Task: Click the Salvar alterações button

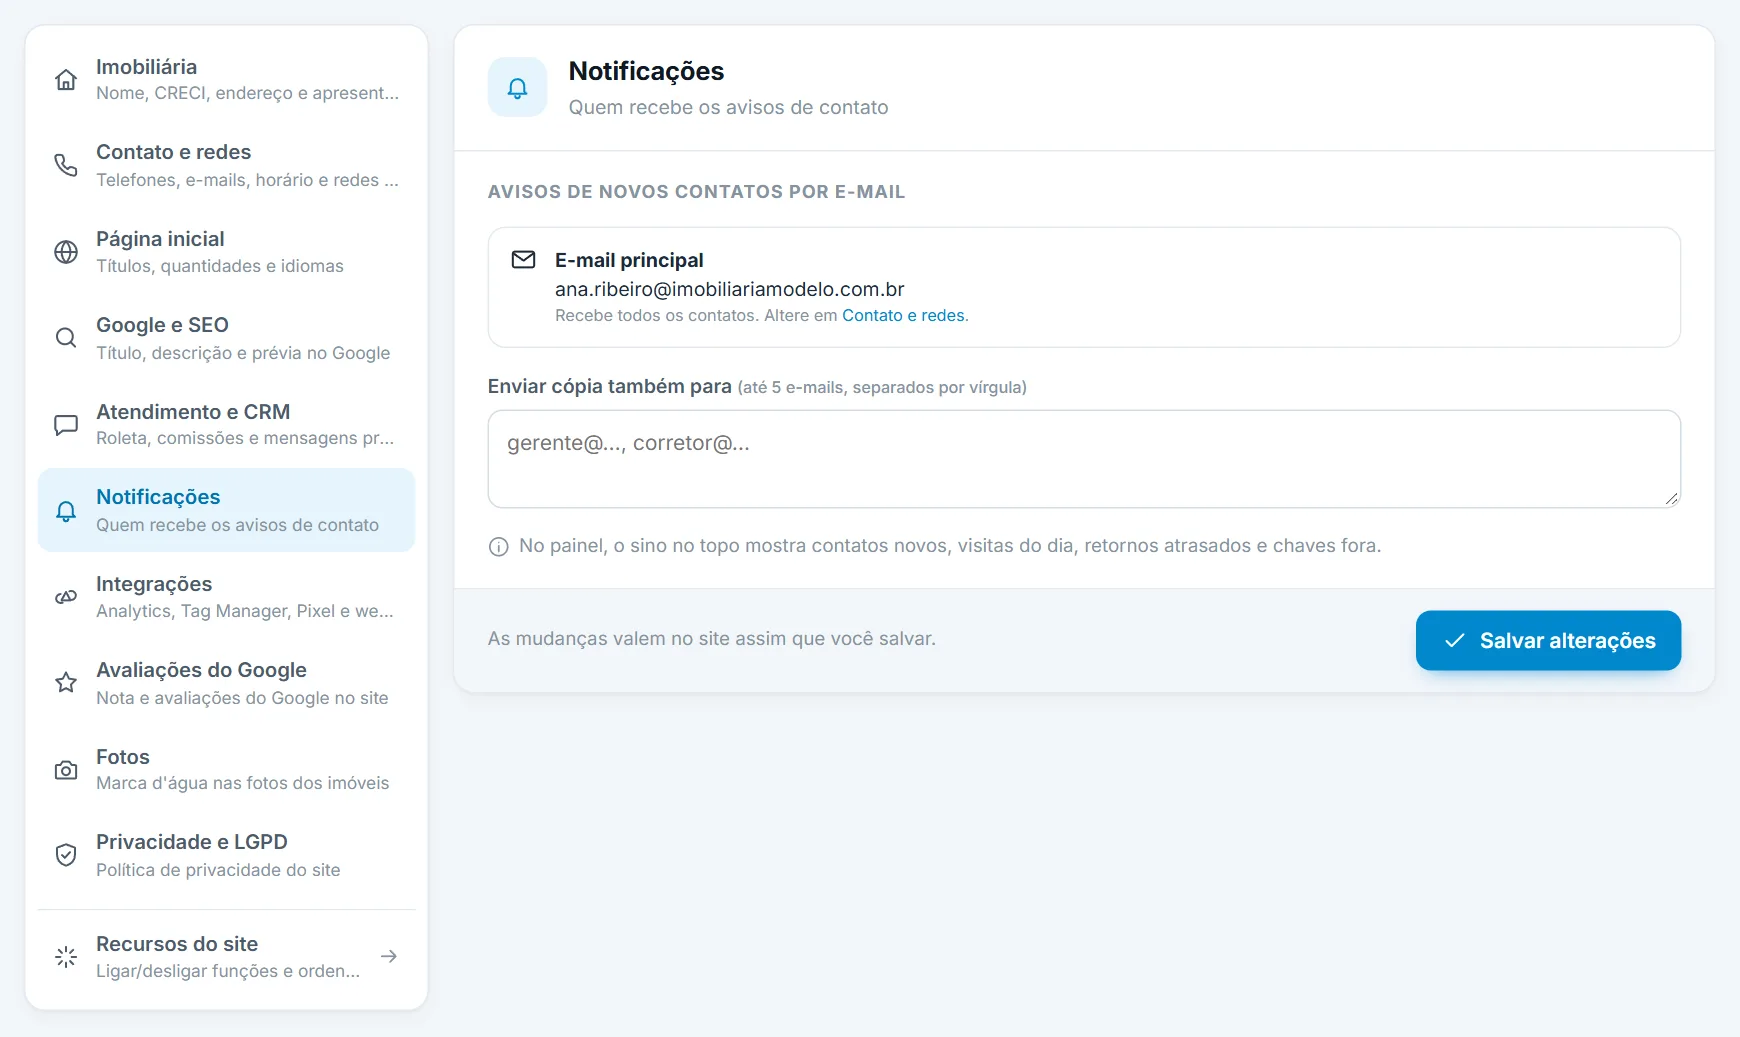Action: (1548, 641)
